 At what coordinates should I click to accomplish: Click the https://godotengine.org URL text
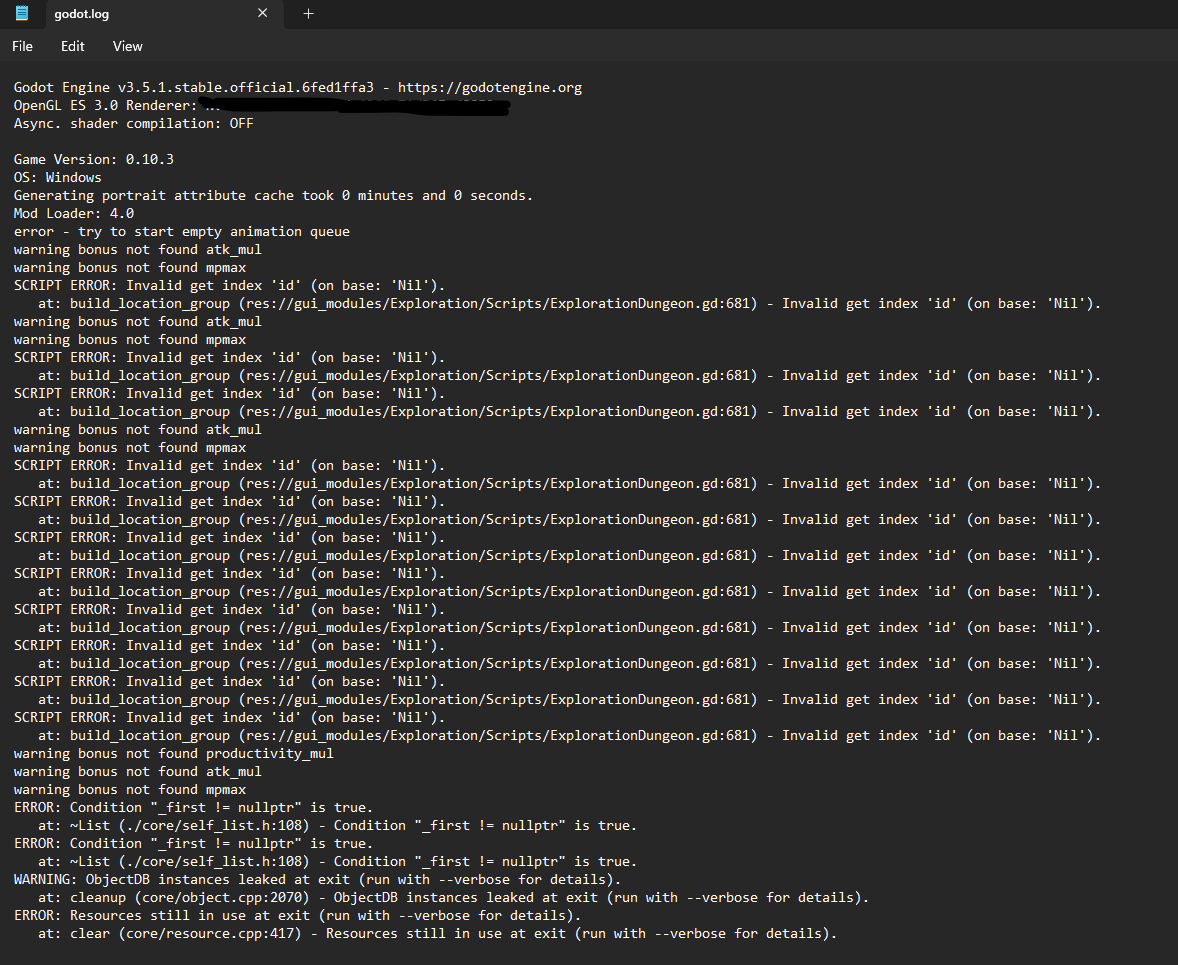coord(490,87)
